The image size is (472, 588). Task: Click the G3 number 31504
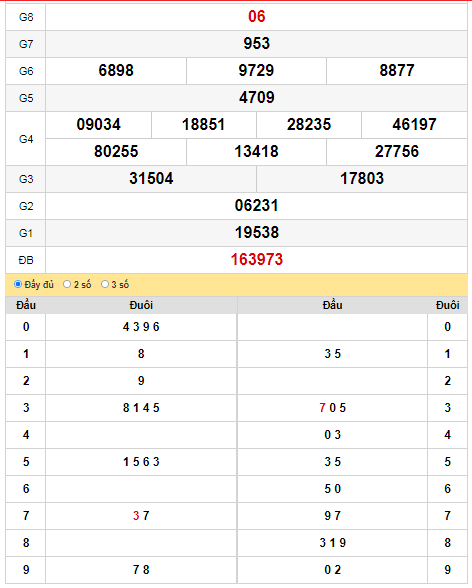151,178
